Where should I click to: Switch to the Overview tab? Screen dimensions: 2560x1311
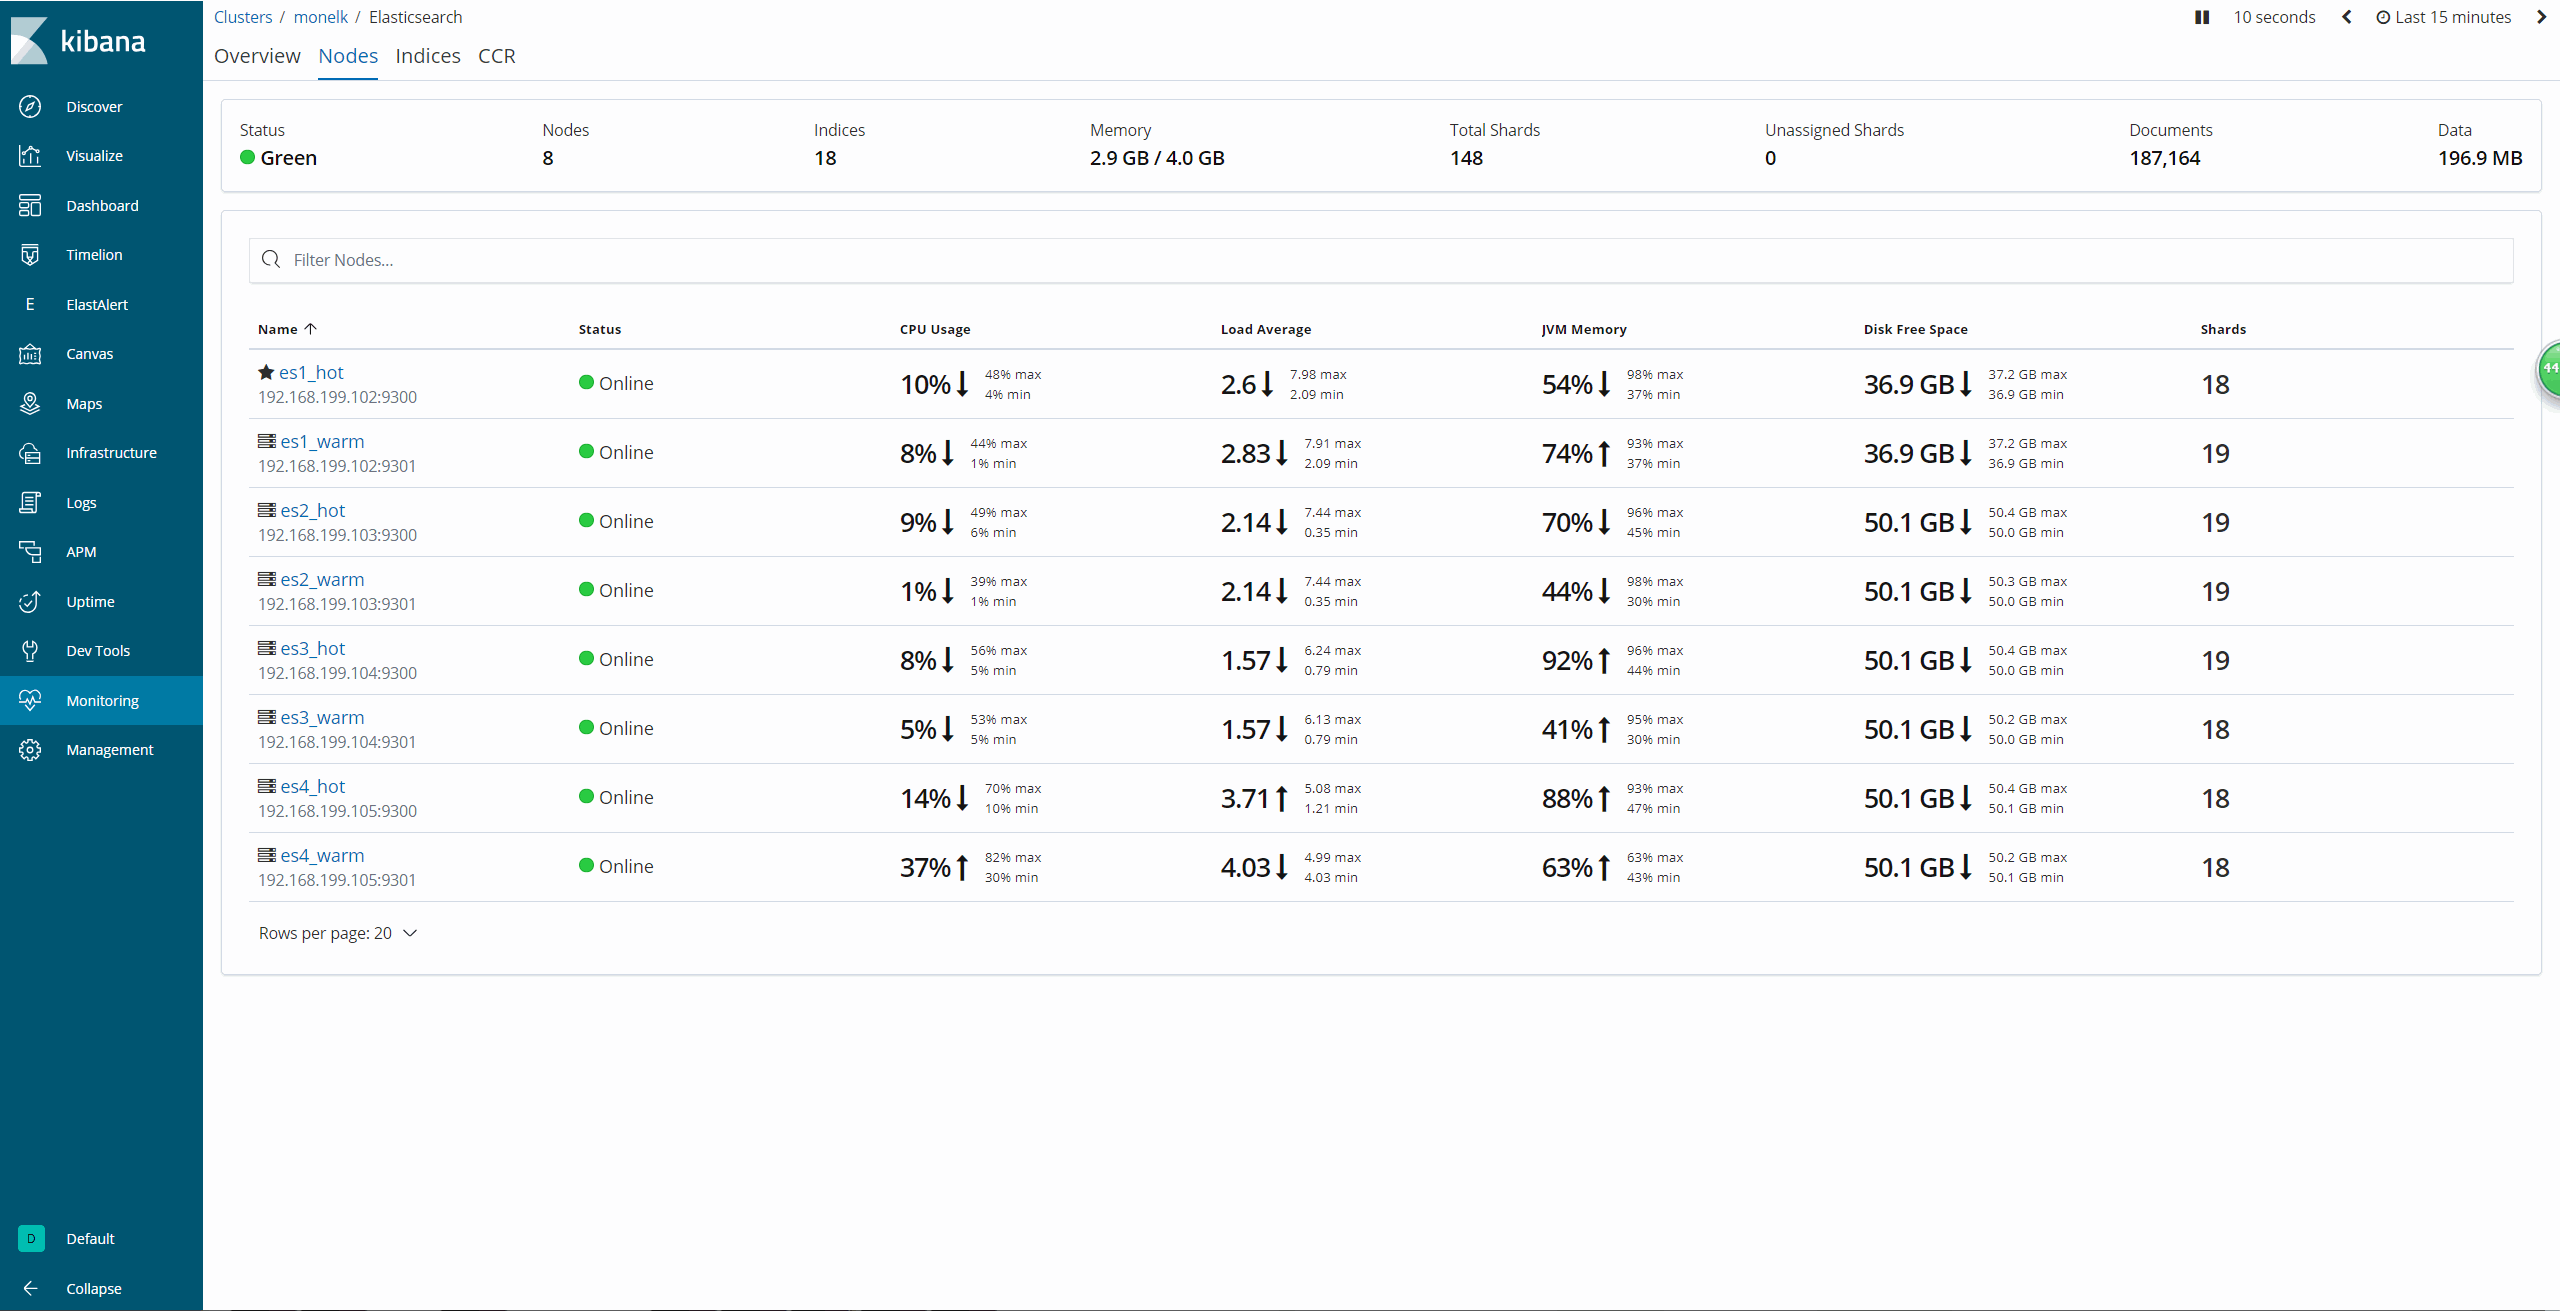coord(257,56)
